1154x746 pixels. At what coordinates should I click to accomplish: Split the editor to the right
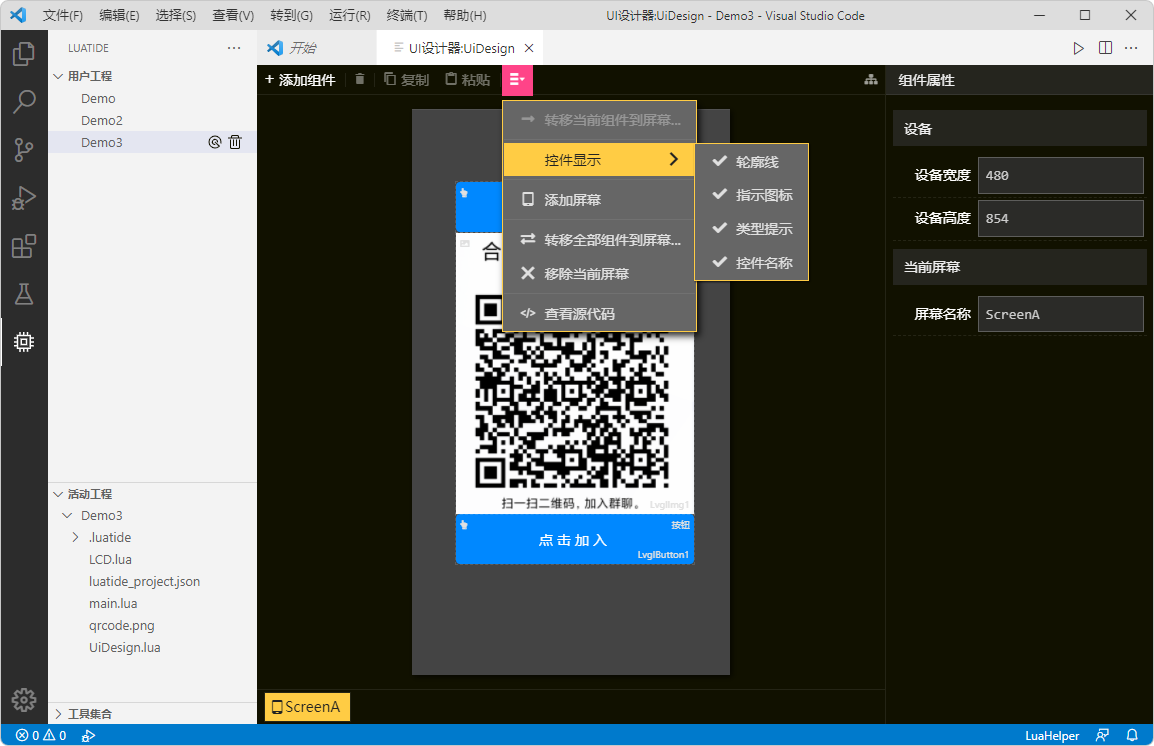click(1105, 48)
